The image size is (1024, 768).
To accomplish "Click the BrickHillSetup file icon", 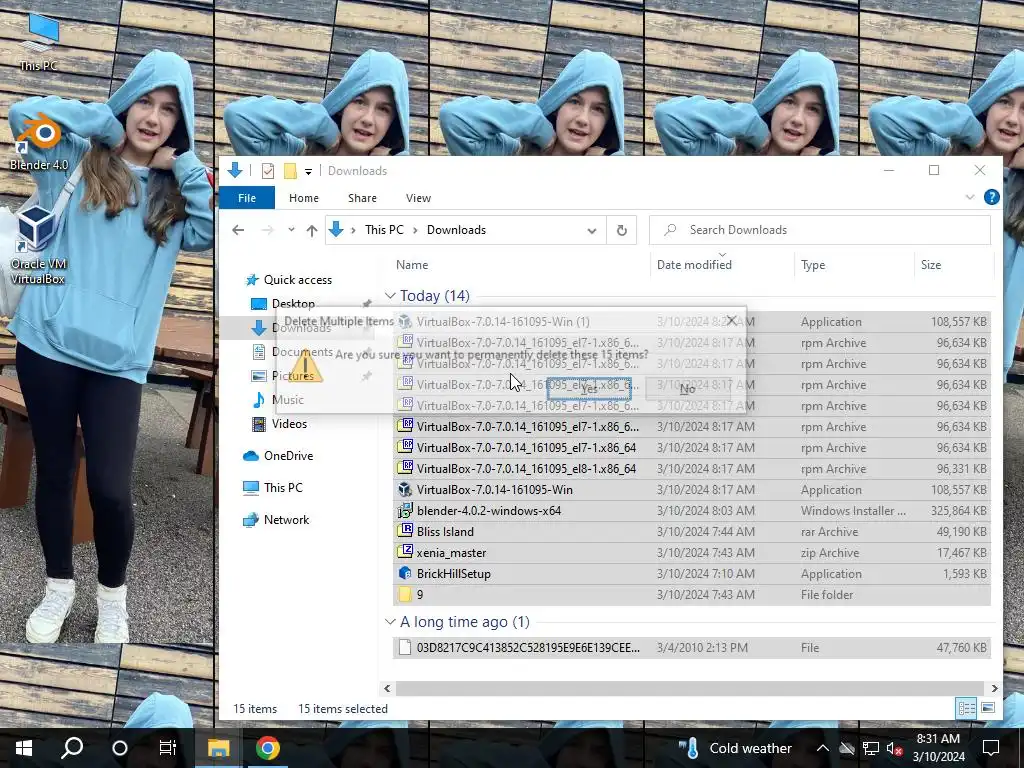I will click(x=405, y=573).
